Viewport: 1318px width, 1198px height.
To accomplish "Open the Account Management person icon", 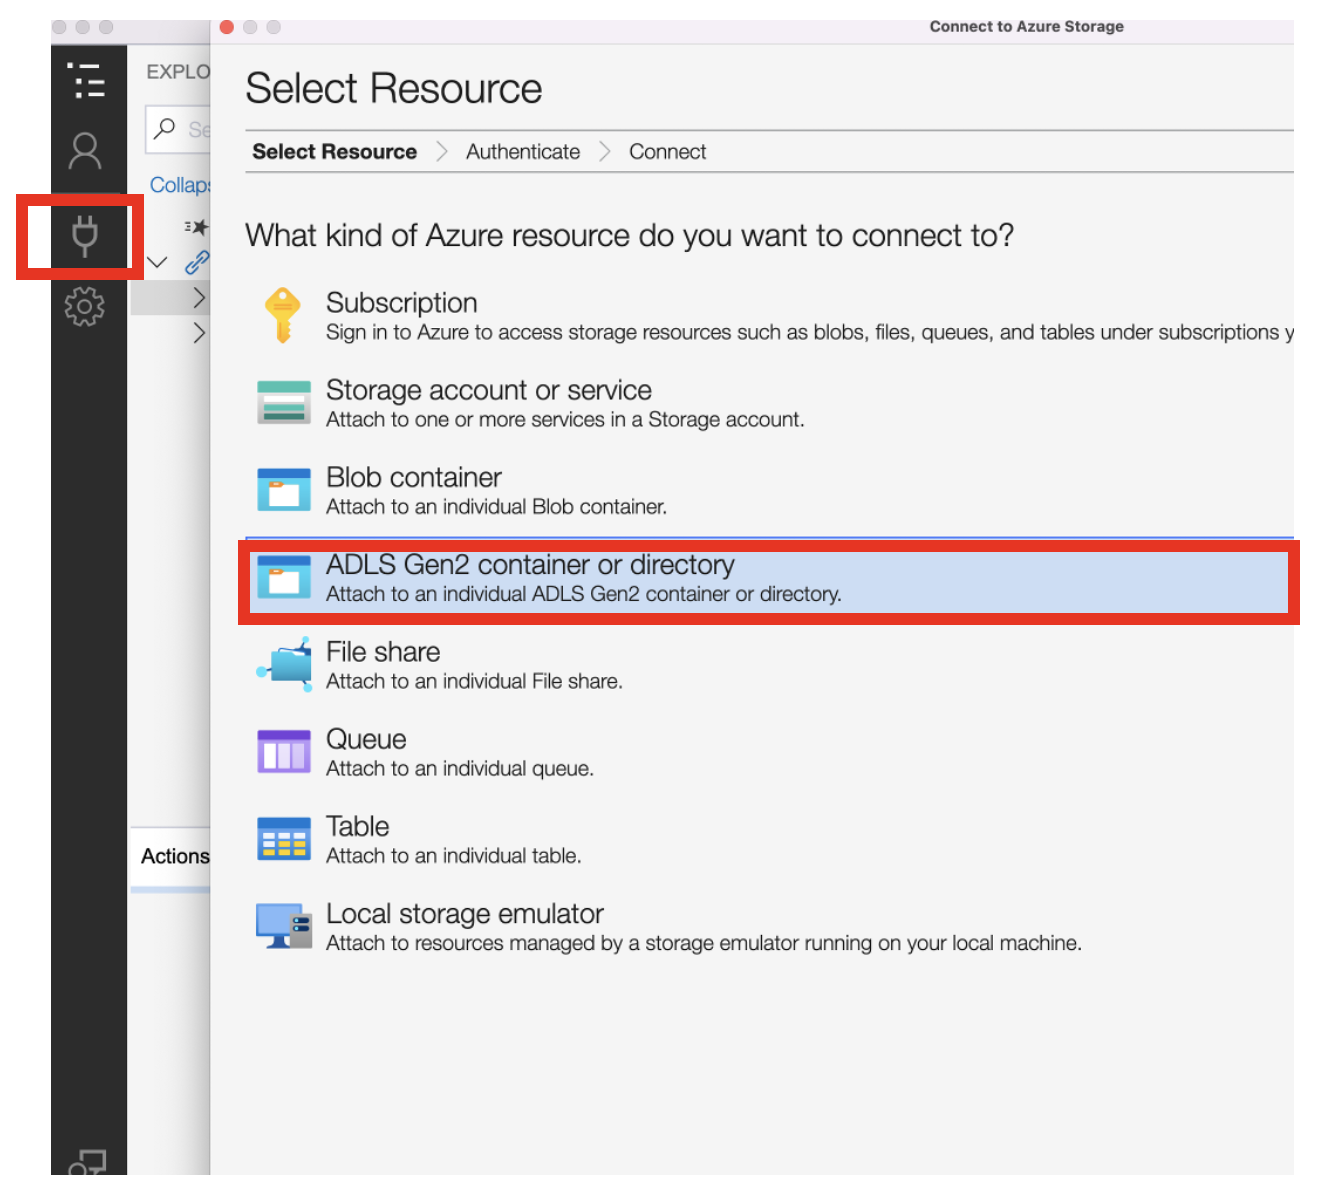I will (85, 151).
